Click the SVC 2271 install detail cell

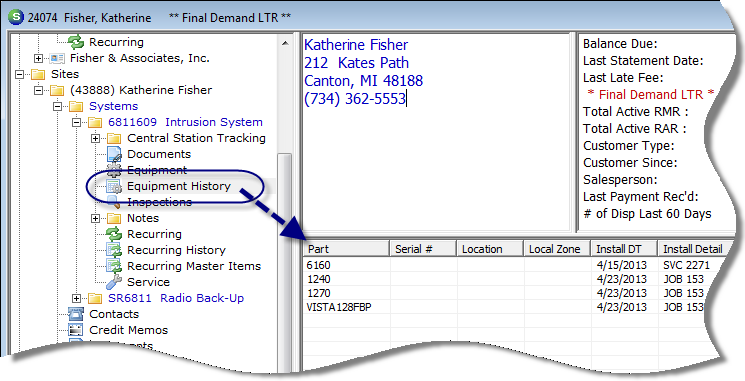point(687,265)
